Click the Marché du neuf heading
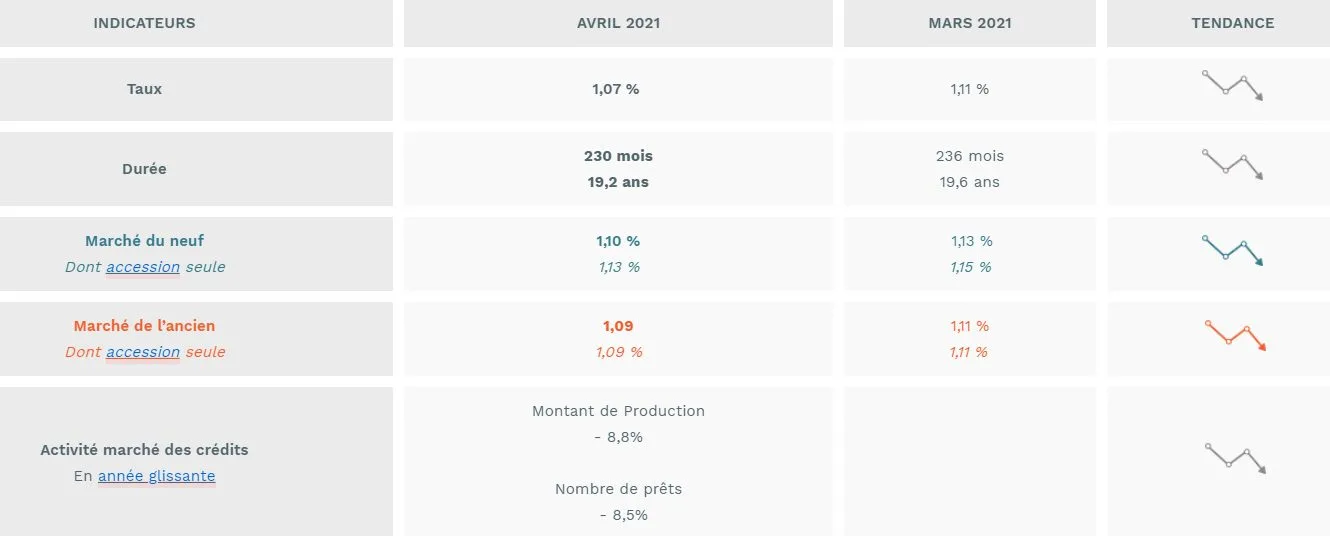Screen dimensions: 1330x536 144,241
